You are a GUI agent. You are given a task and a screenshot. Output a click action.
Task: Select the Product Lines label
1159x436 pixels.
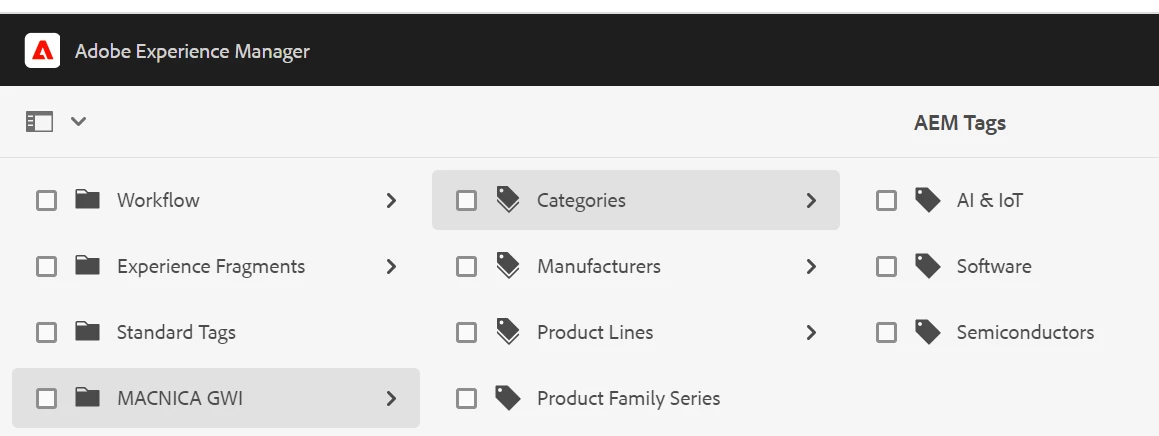[x=595, y=332]
